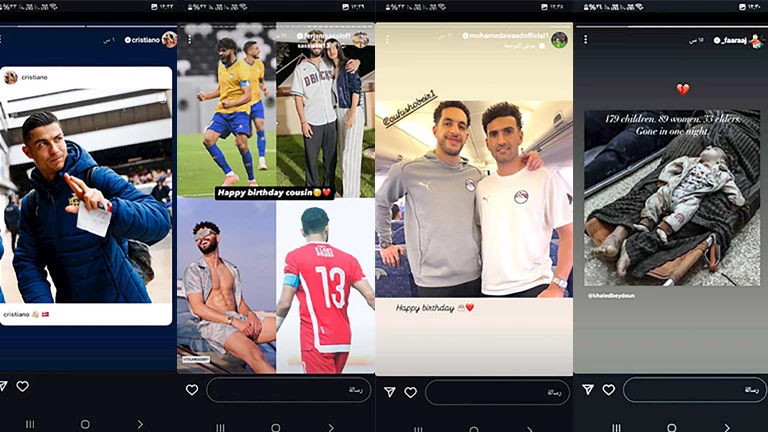Type reply in mohamedawaadofficial story message field

point(497,392)
